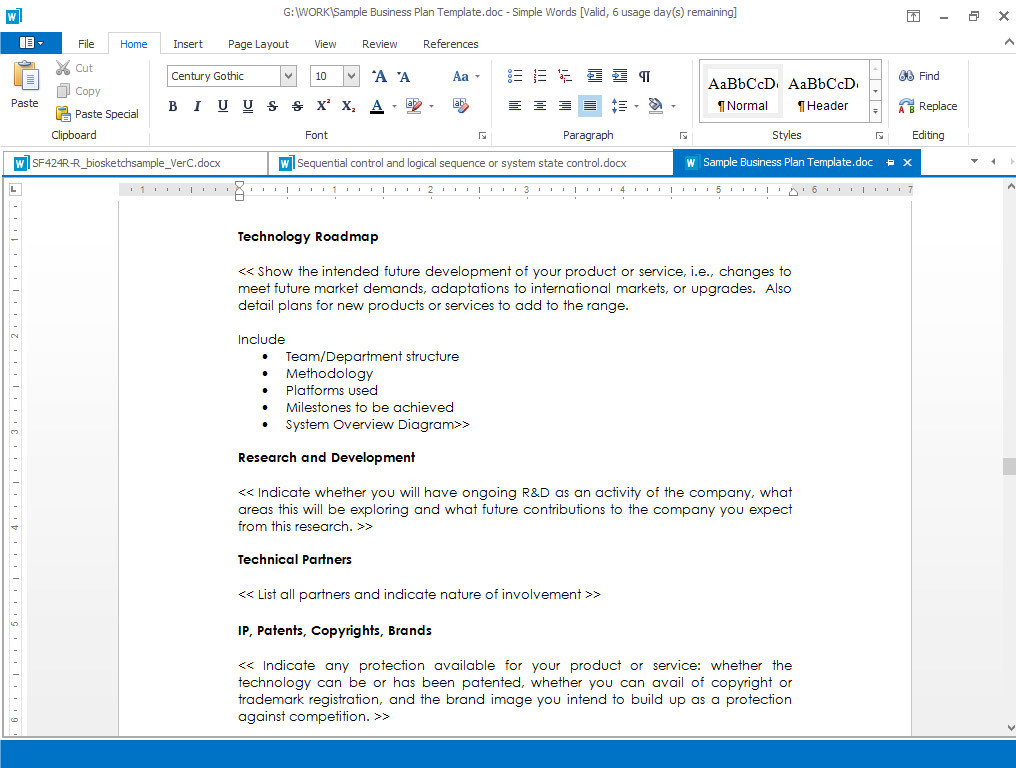Open the font size dropdown
The image size is (1016, 768).
pos(351,76)
